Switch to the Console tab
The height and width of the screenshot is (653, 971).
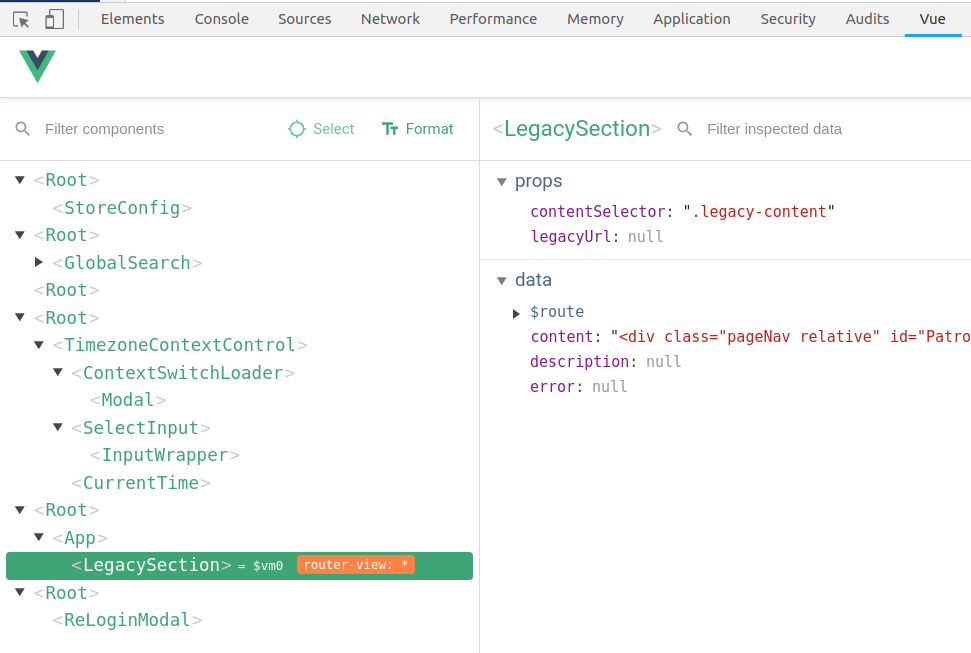point(222,19)
